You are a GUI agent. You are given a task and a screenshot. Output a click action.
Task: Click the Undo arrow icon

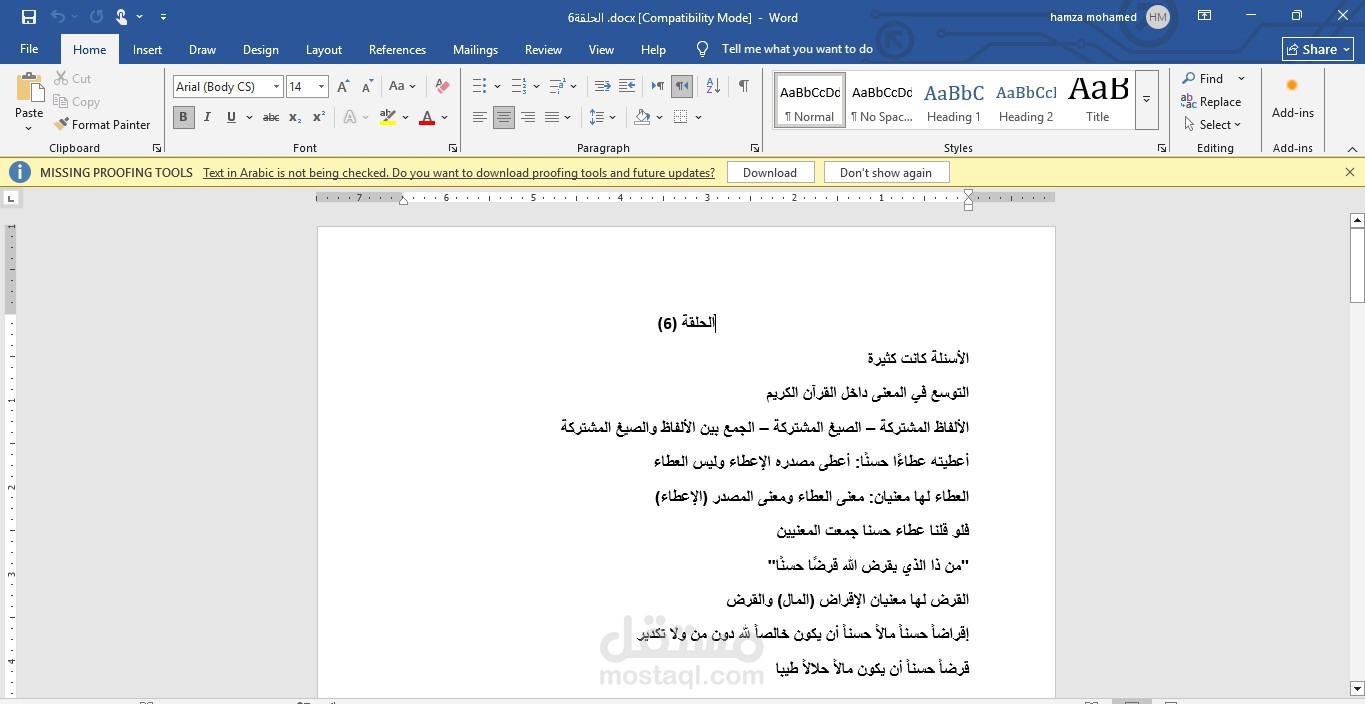(58, 17)
